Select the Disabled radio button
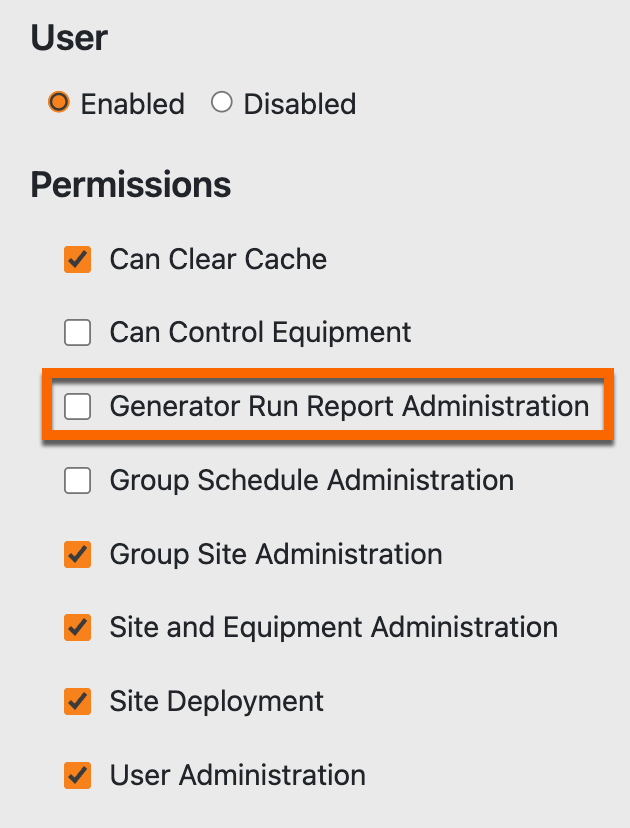 click(x=222, y=102)
